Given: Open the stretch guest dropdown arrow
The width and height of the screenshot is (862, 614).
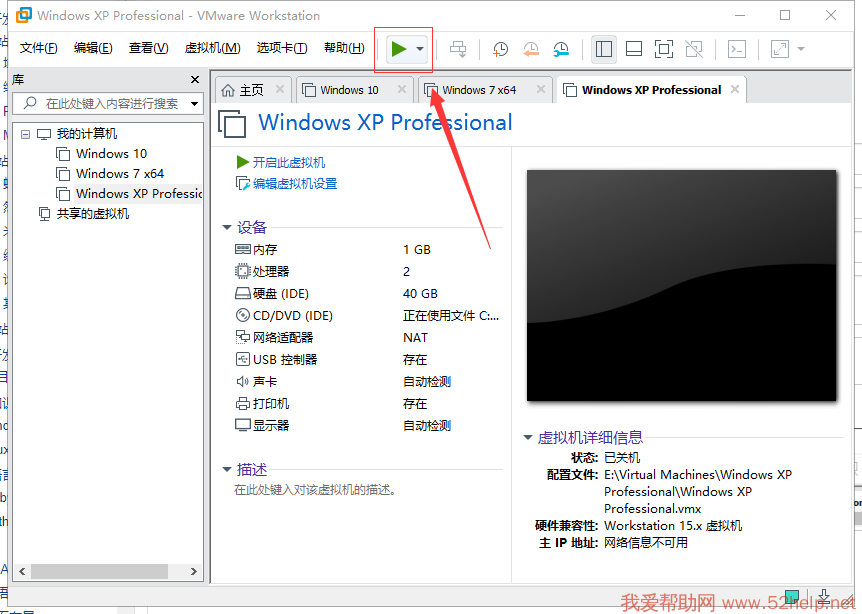Looking at the screenshot, I should 801,49.
